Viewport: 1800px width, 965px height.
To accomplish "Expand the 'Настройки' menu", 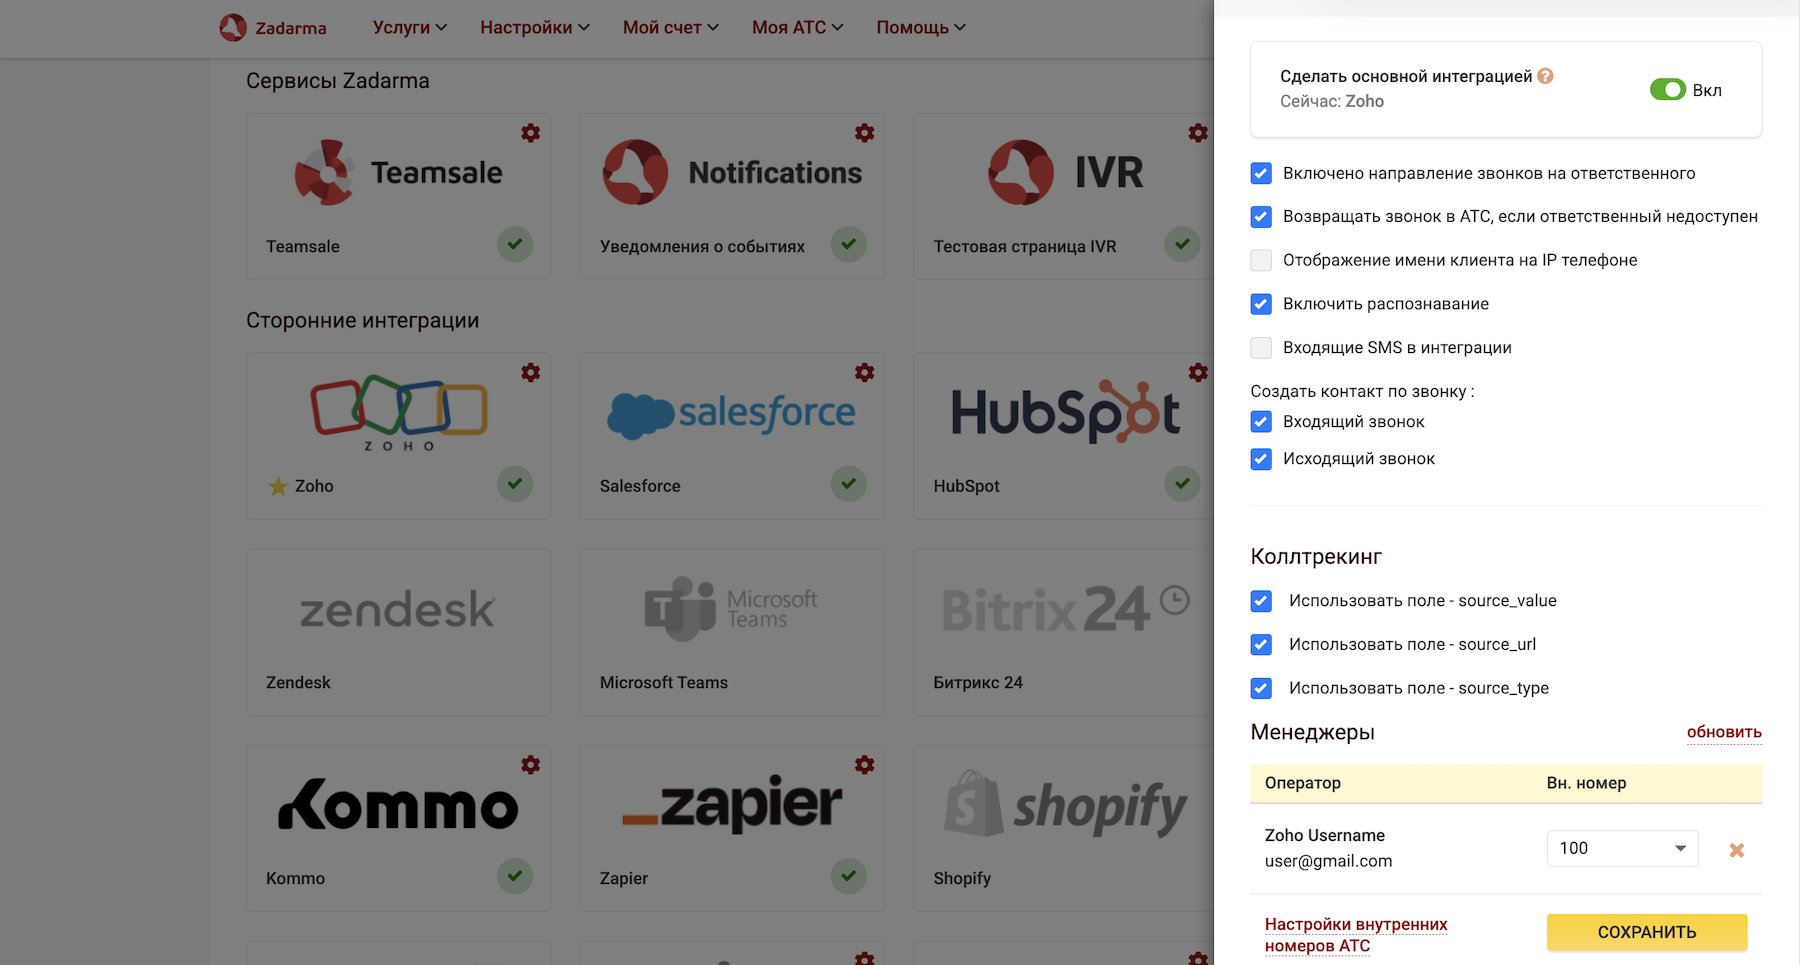I will click(x=535, y=27).
